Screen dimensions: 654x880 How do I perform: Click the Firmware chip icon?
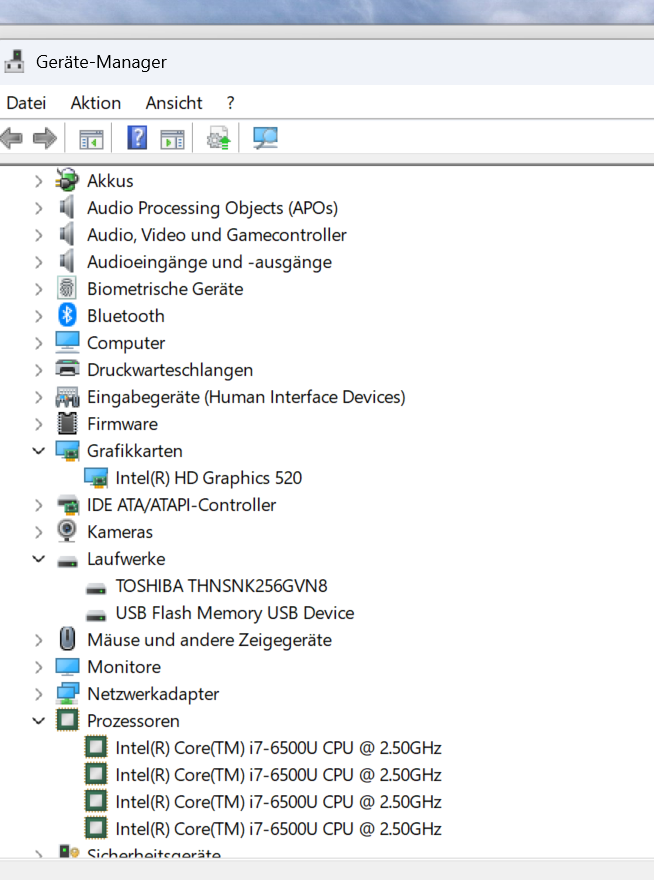pyautogui.click(x=67, y=424)
